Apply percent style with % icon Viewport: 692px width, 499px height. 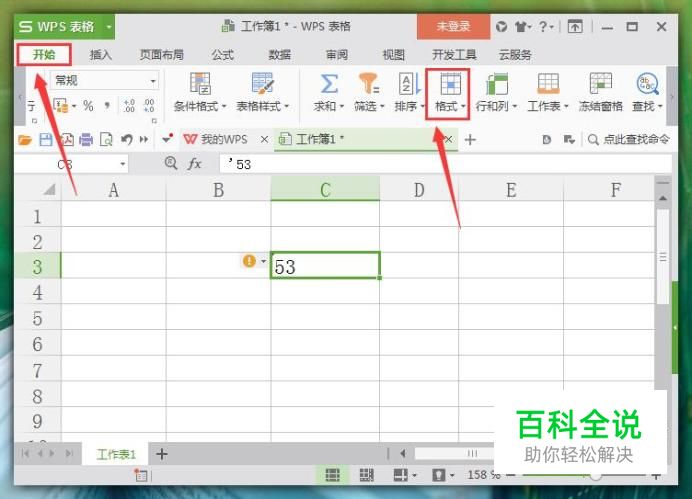(x=88, y=106)
